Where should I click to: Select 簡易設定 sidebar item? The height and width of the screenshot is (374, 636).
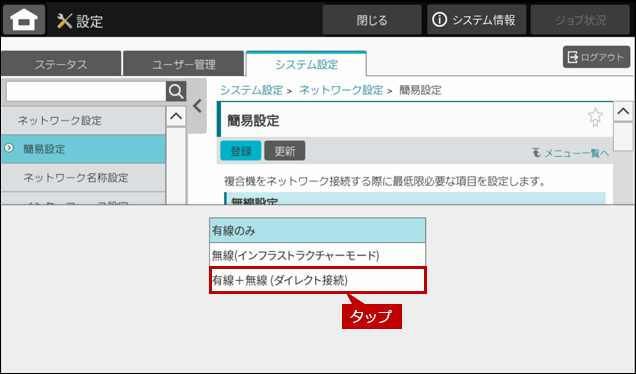(83, 149)
